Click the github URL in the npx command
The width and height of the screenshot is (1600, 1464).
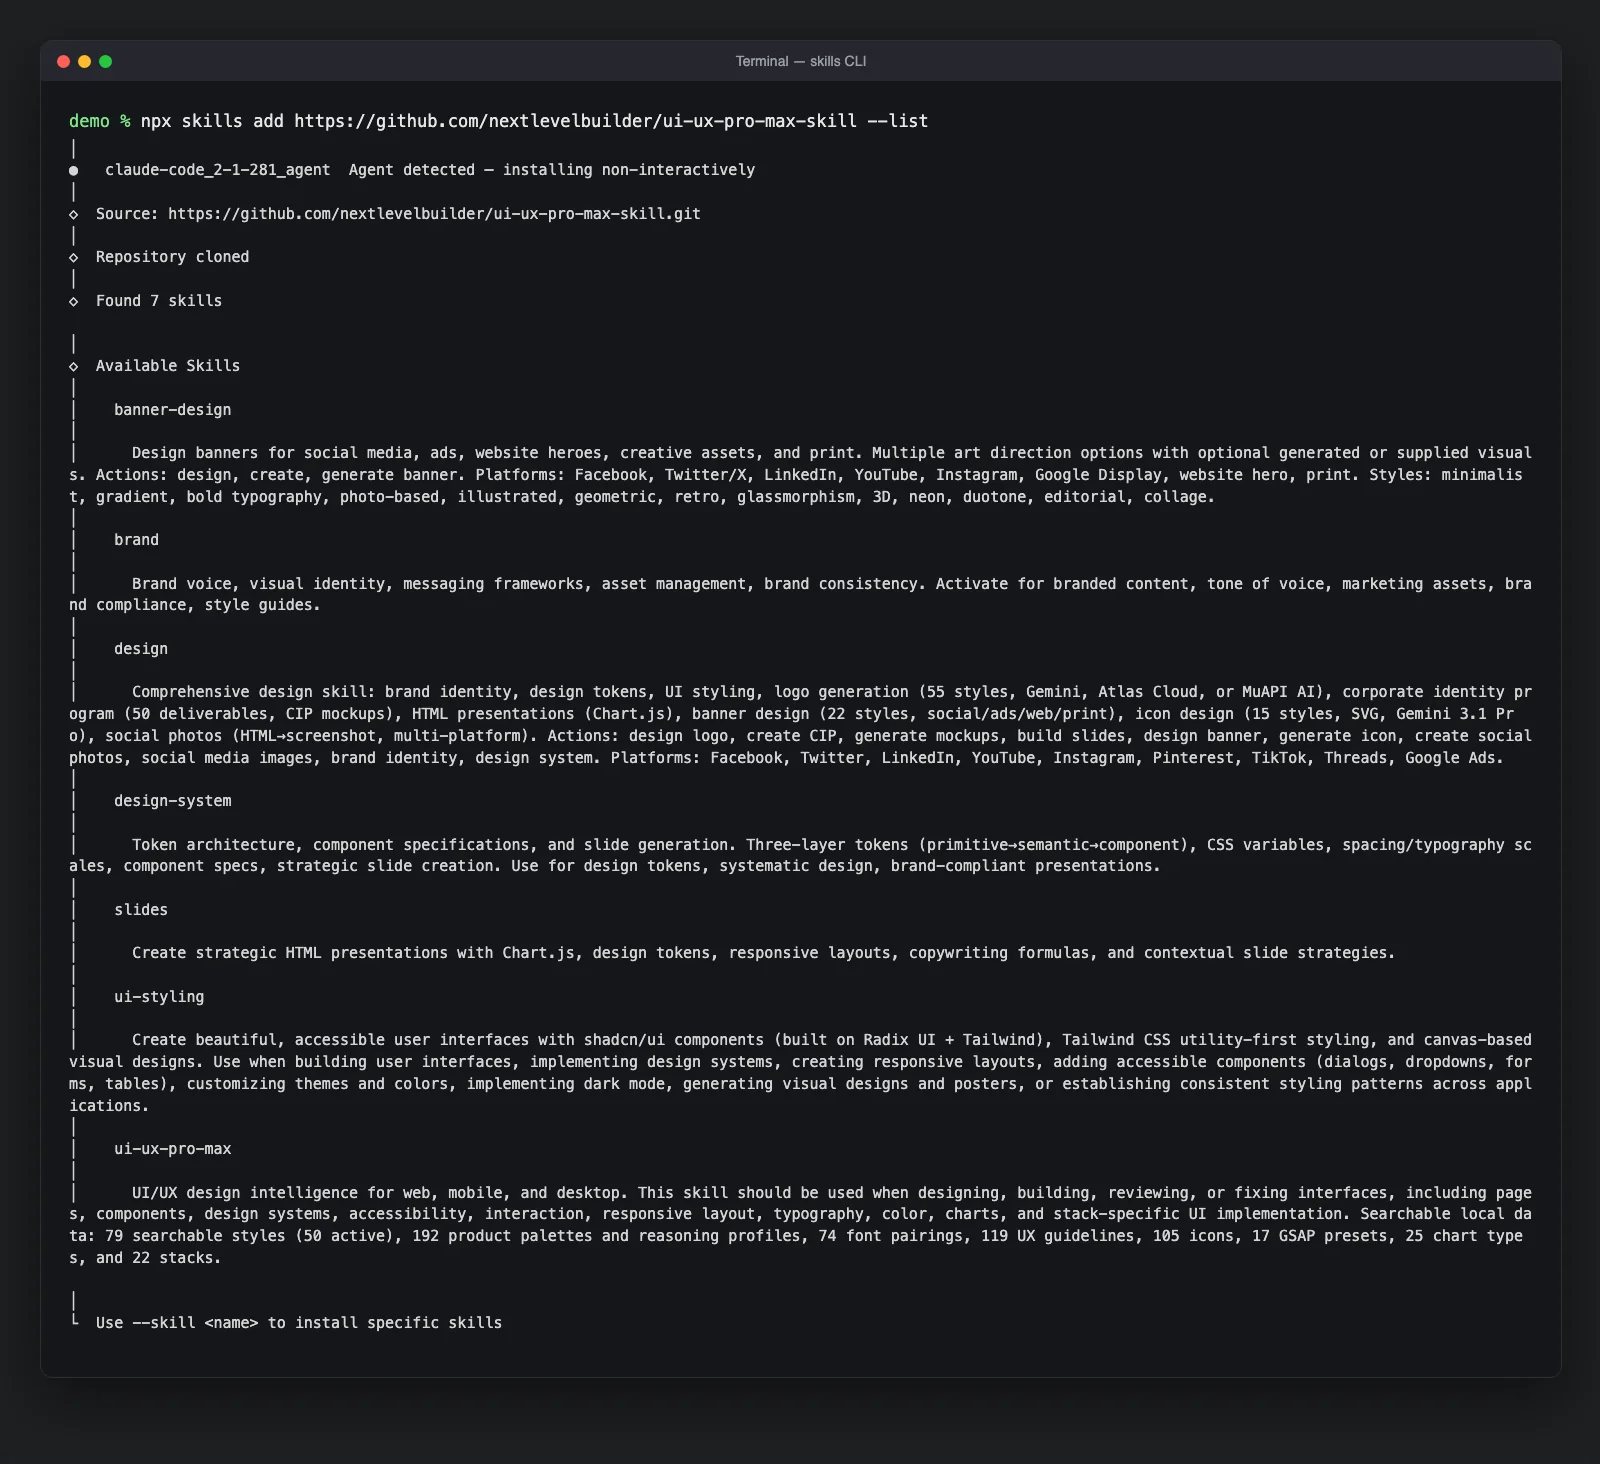(575, 121)
